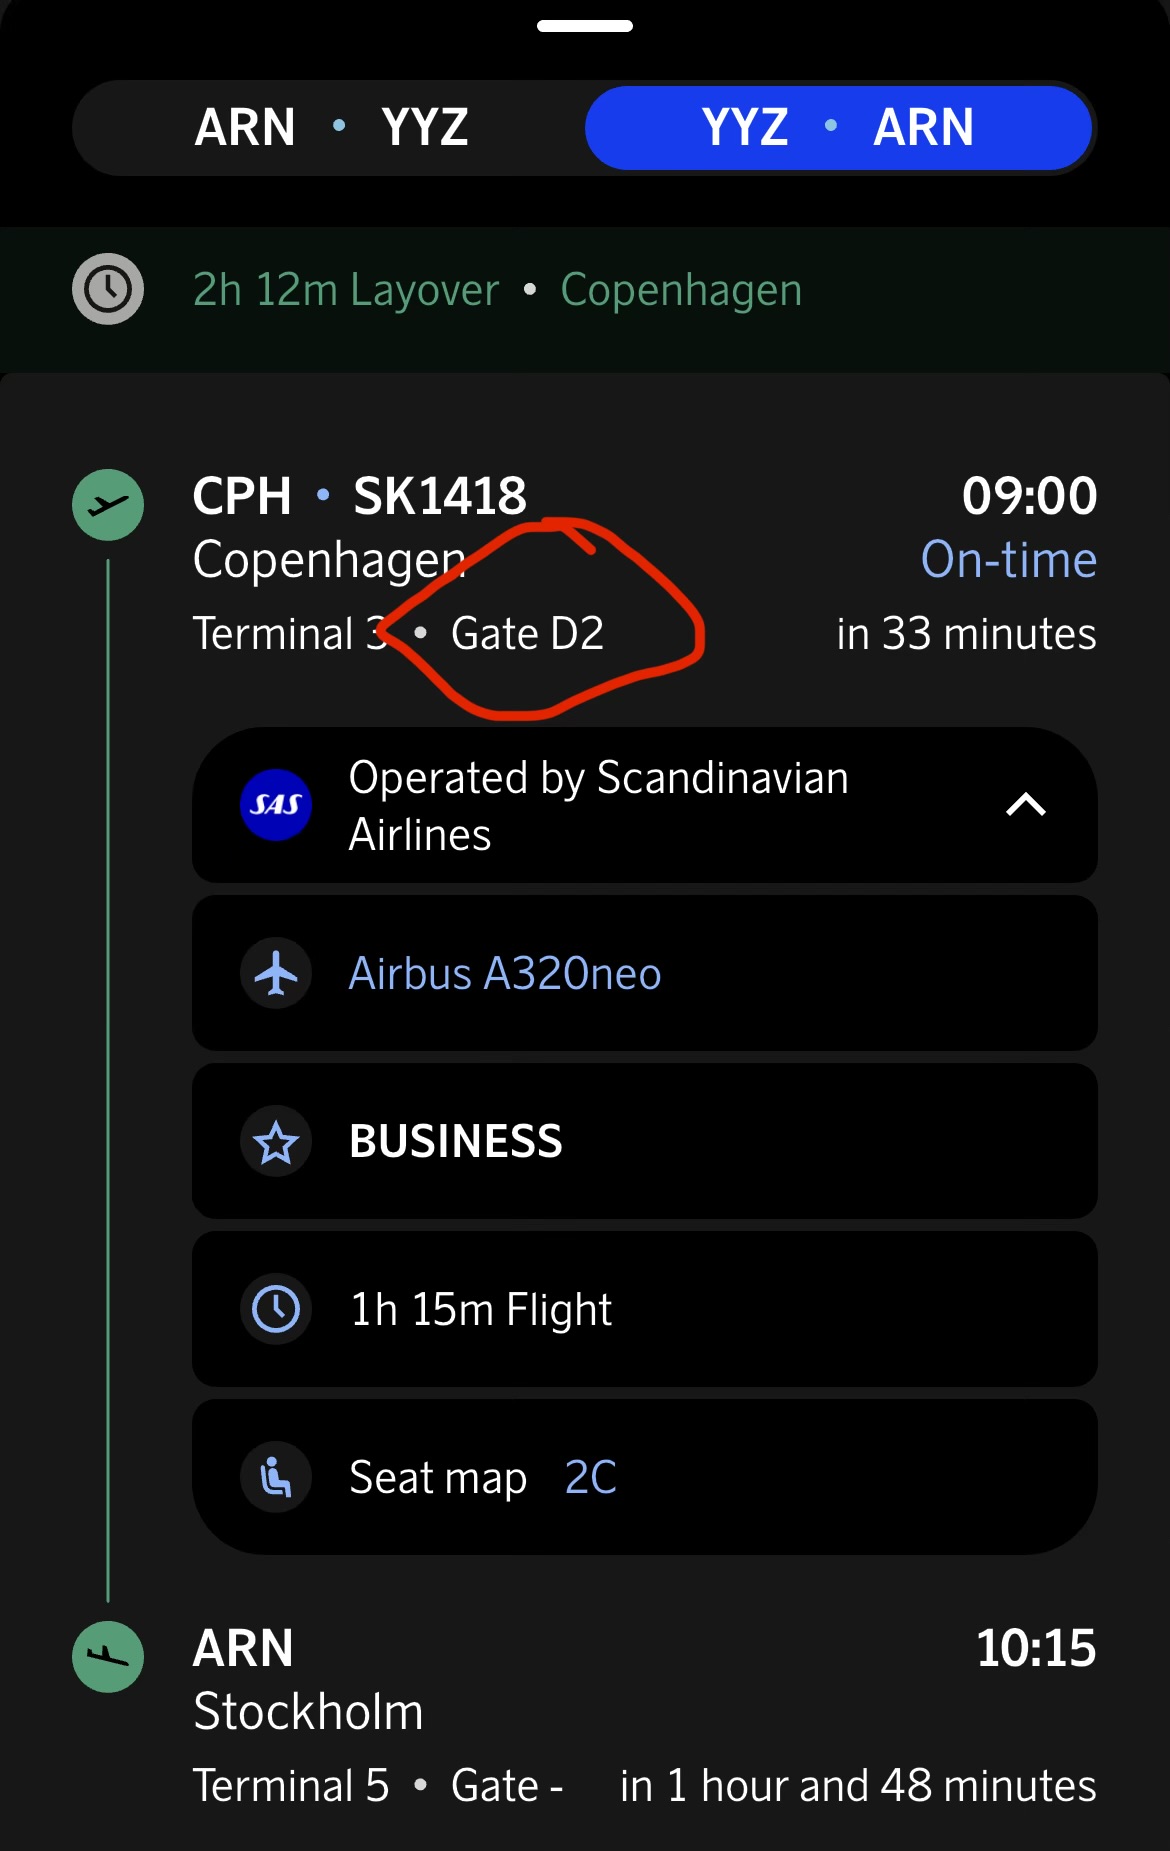
Task: Tap the BUSINESS cabin class row
Action: coord(645,1142)
